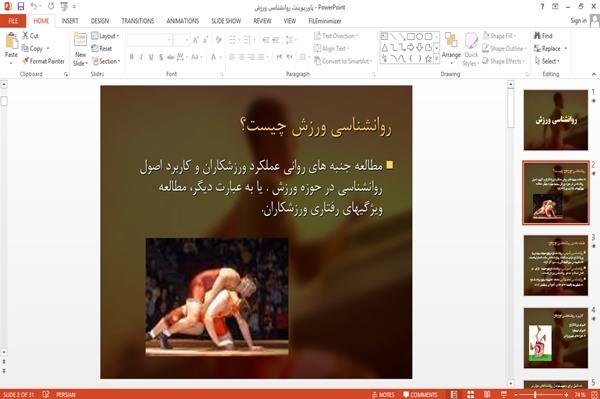Expand Shape Outline dropdown
600x399 pixels.
coord(504,48)
